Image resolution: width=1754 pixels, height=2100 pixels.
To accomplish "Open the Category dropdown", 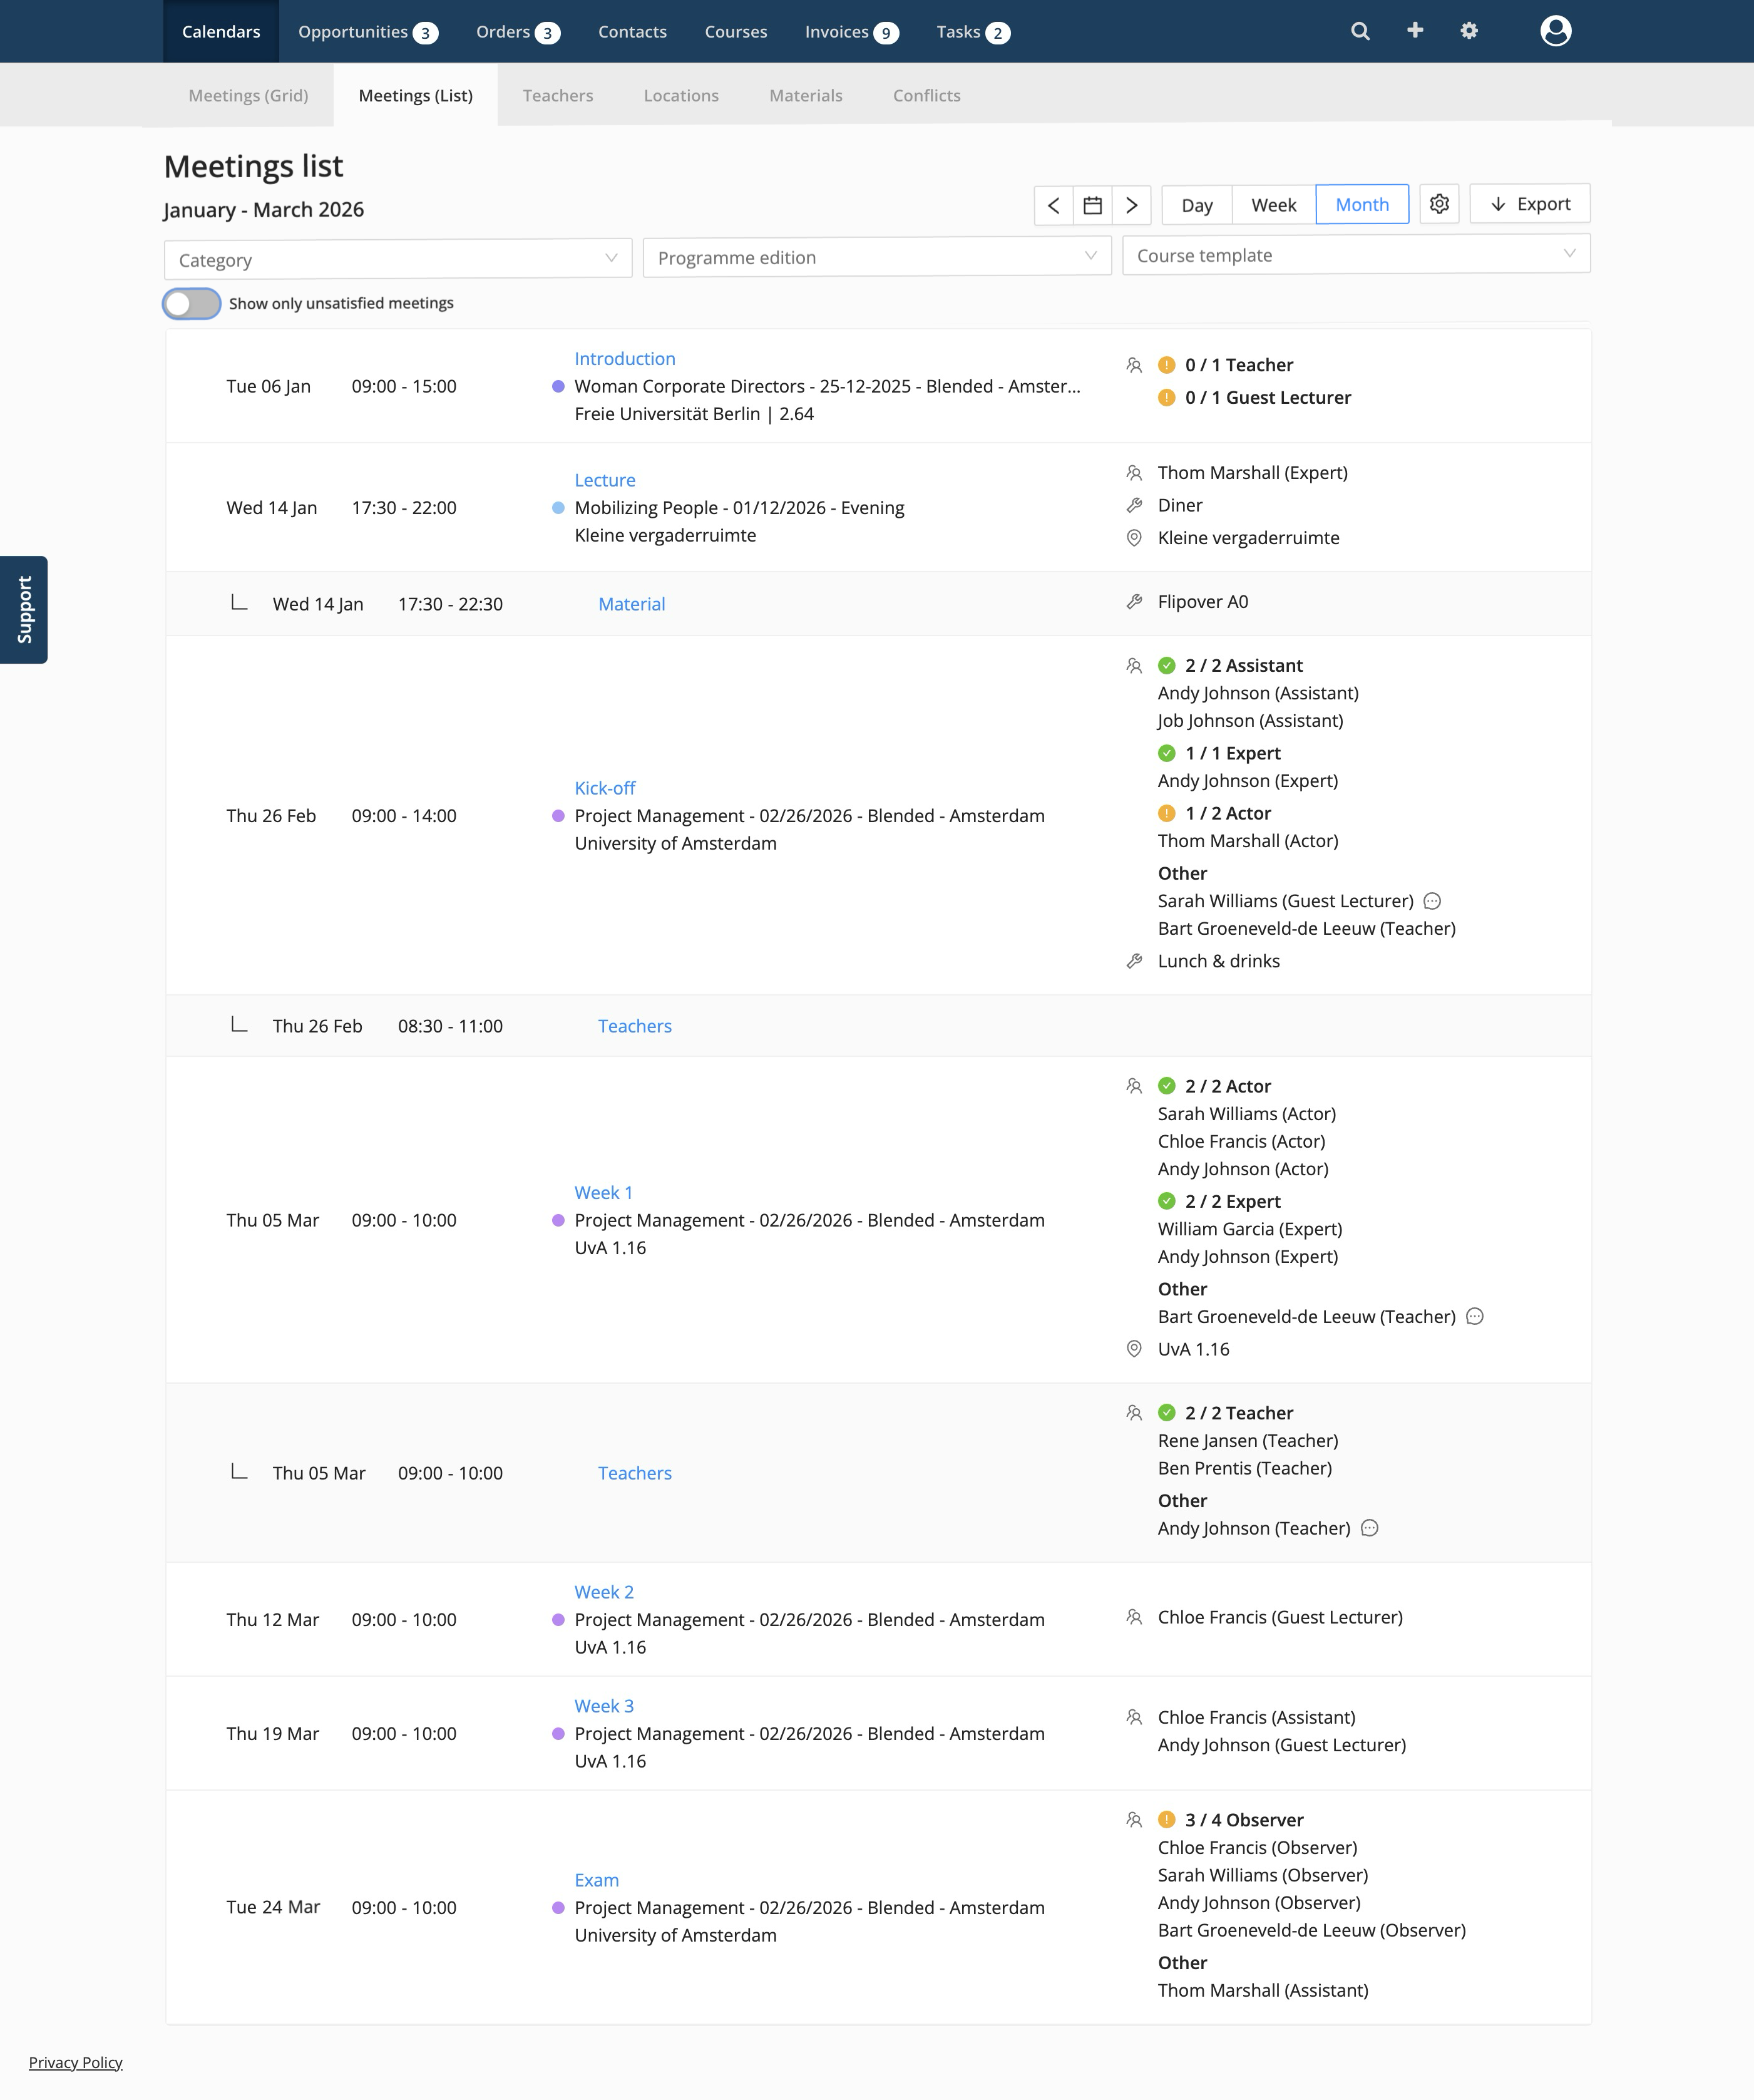I will 398,259.
